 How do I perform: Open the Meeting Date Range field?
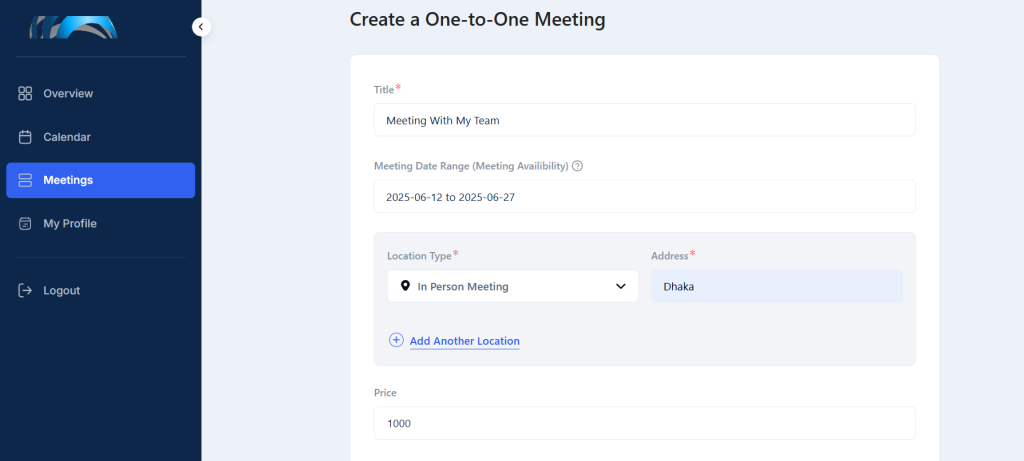645,197
